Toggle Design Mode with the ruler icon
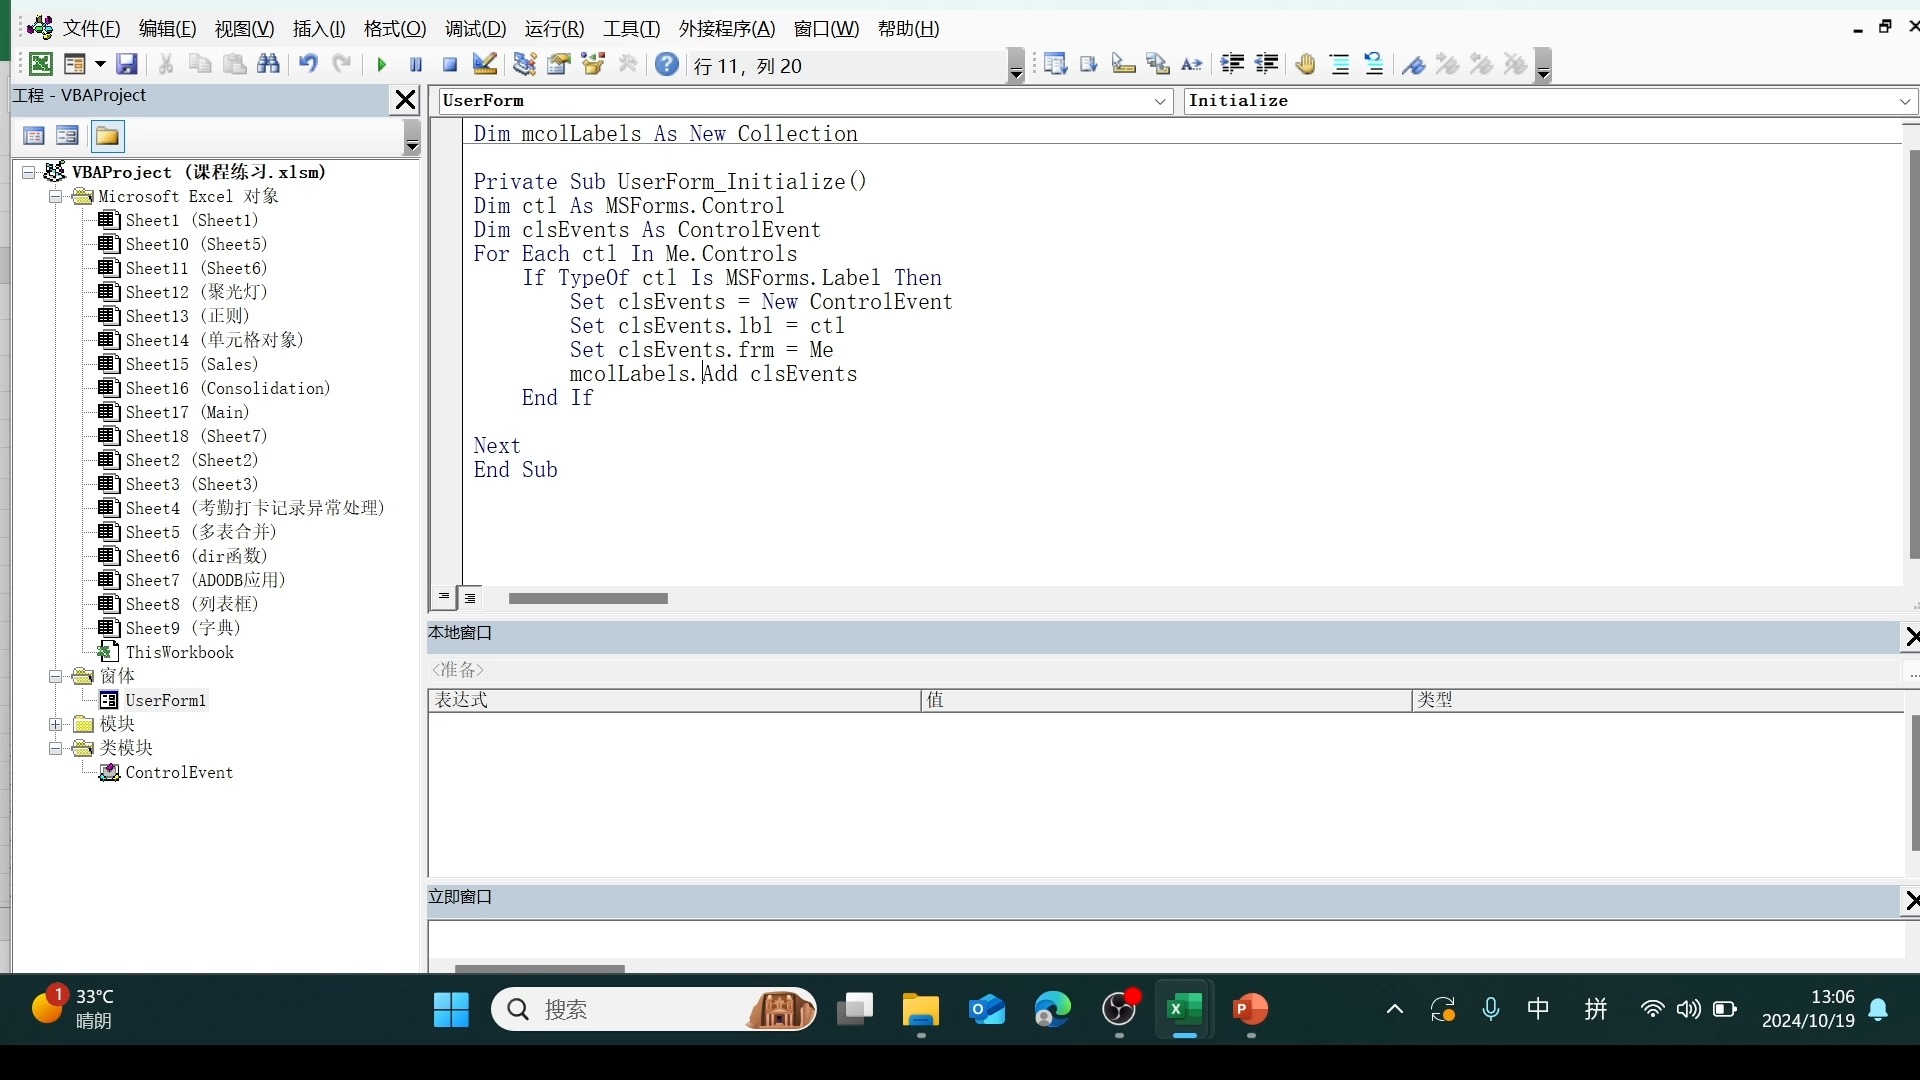This screenshot has width=1920, height=1080. [485, 65]
